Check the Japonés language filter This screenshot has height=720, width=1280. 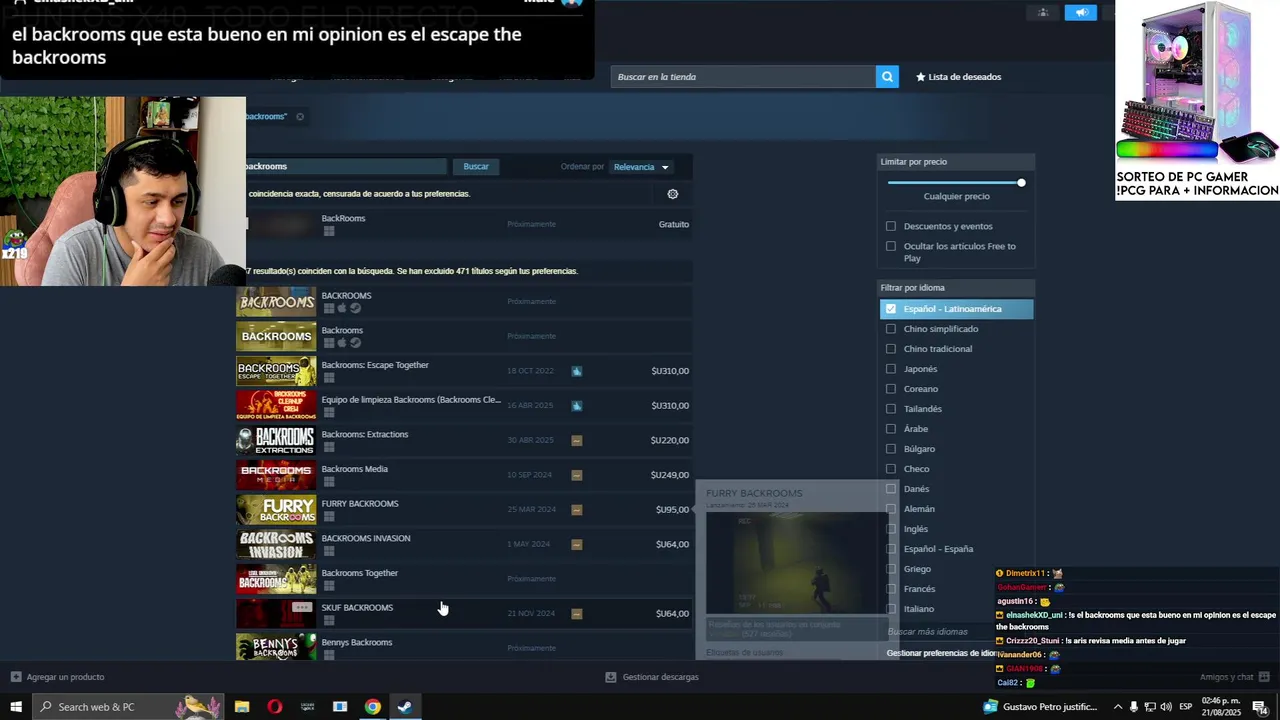click(891, 369)
